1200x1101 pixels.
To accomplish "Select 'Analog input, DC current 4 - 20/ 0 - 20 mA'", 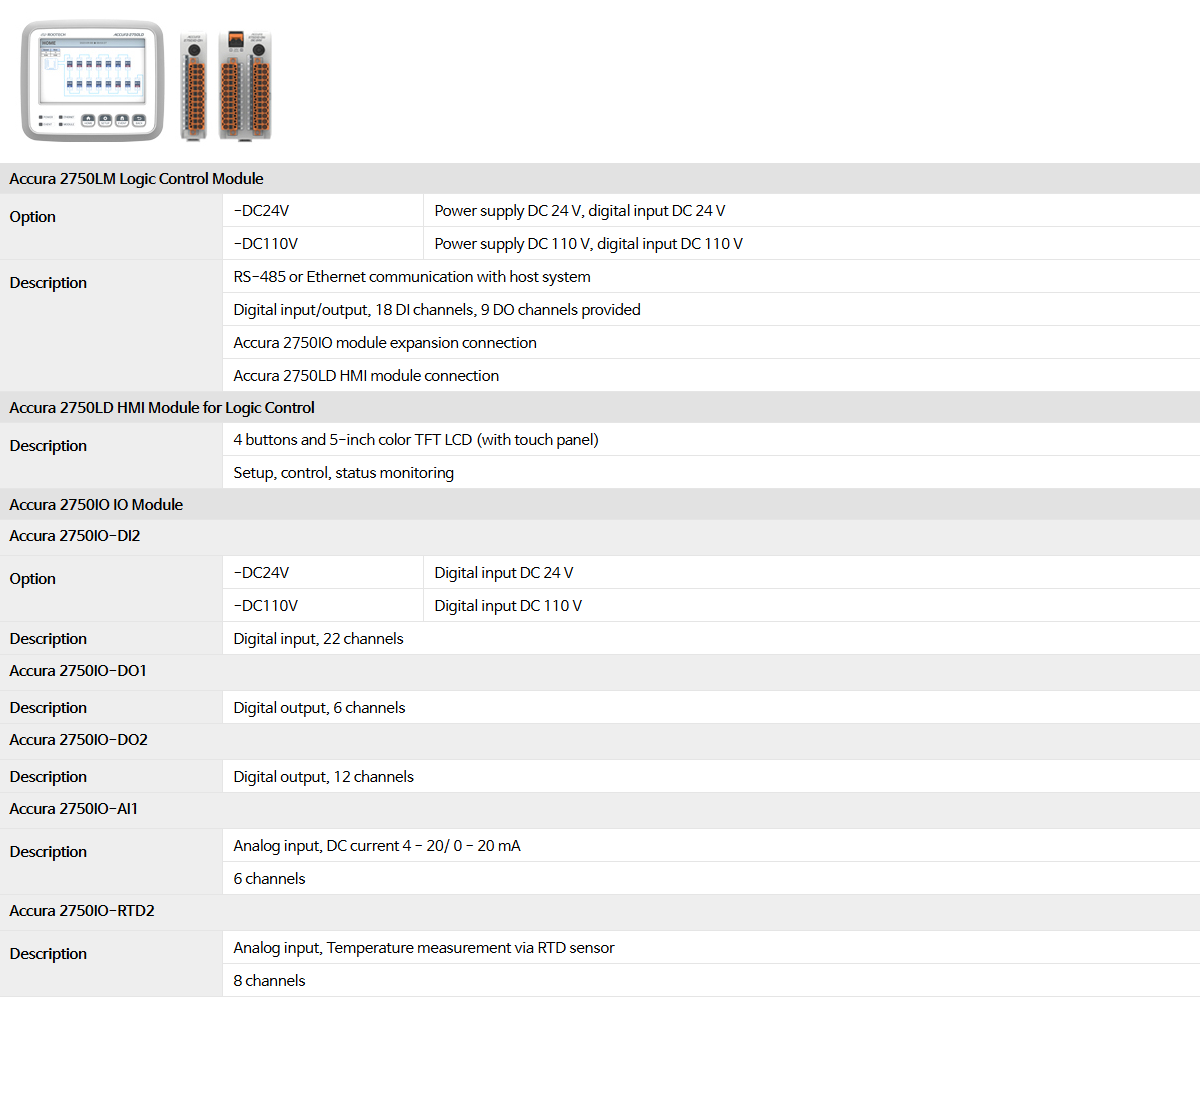I will click(377, 846).
